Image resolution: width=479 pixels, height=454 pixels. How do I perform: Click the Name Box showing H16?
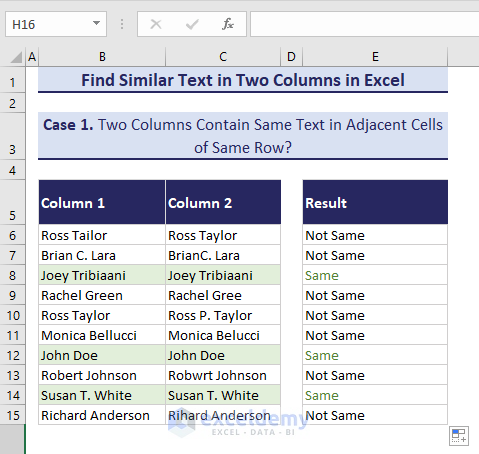[56, 24]
